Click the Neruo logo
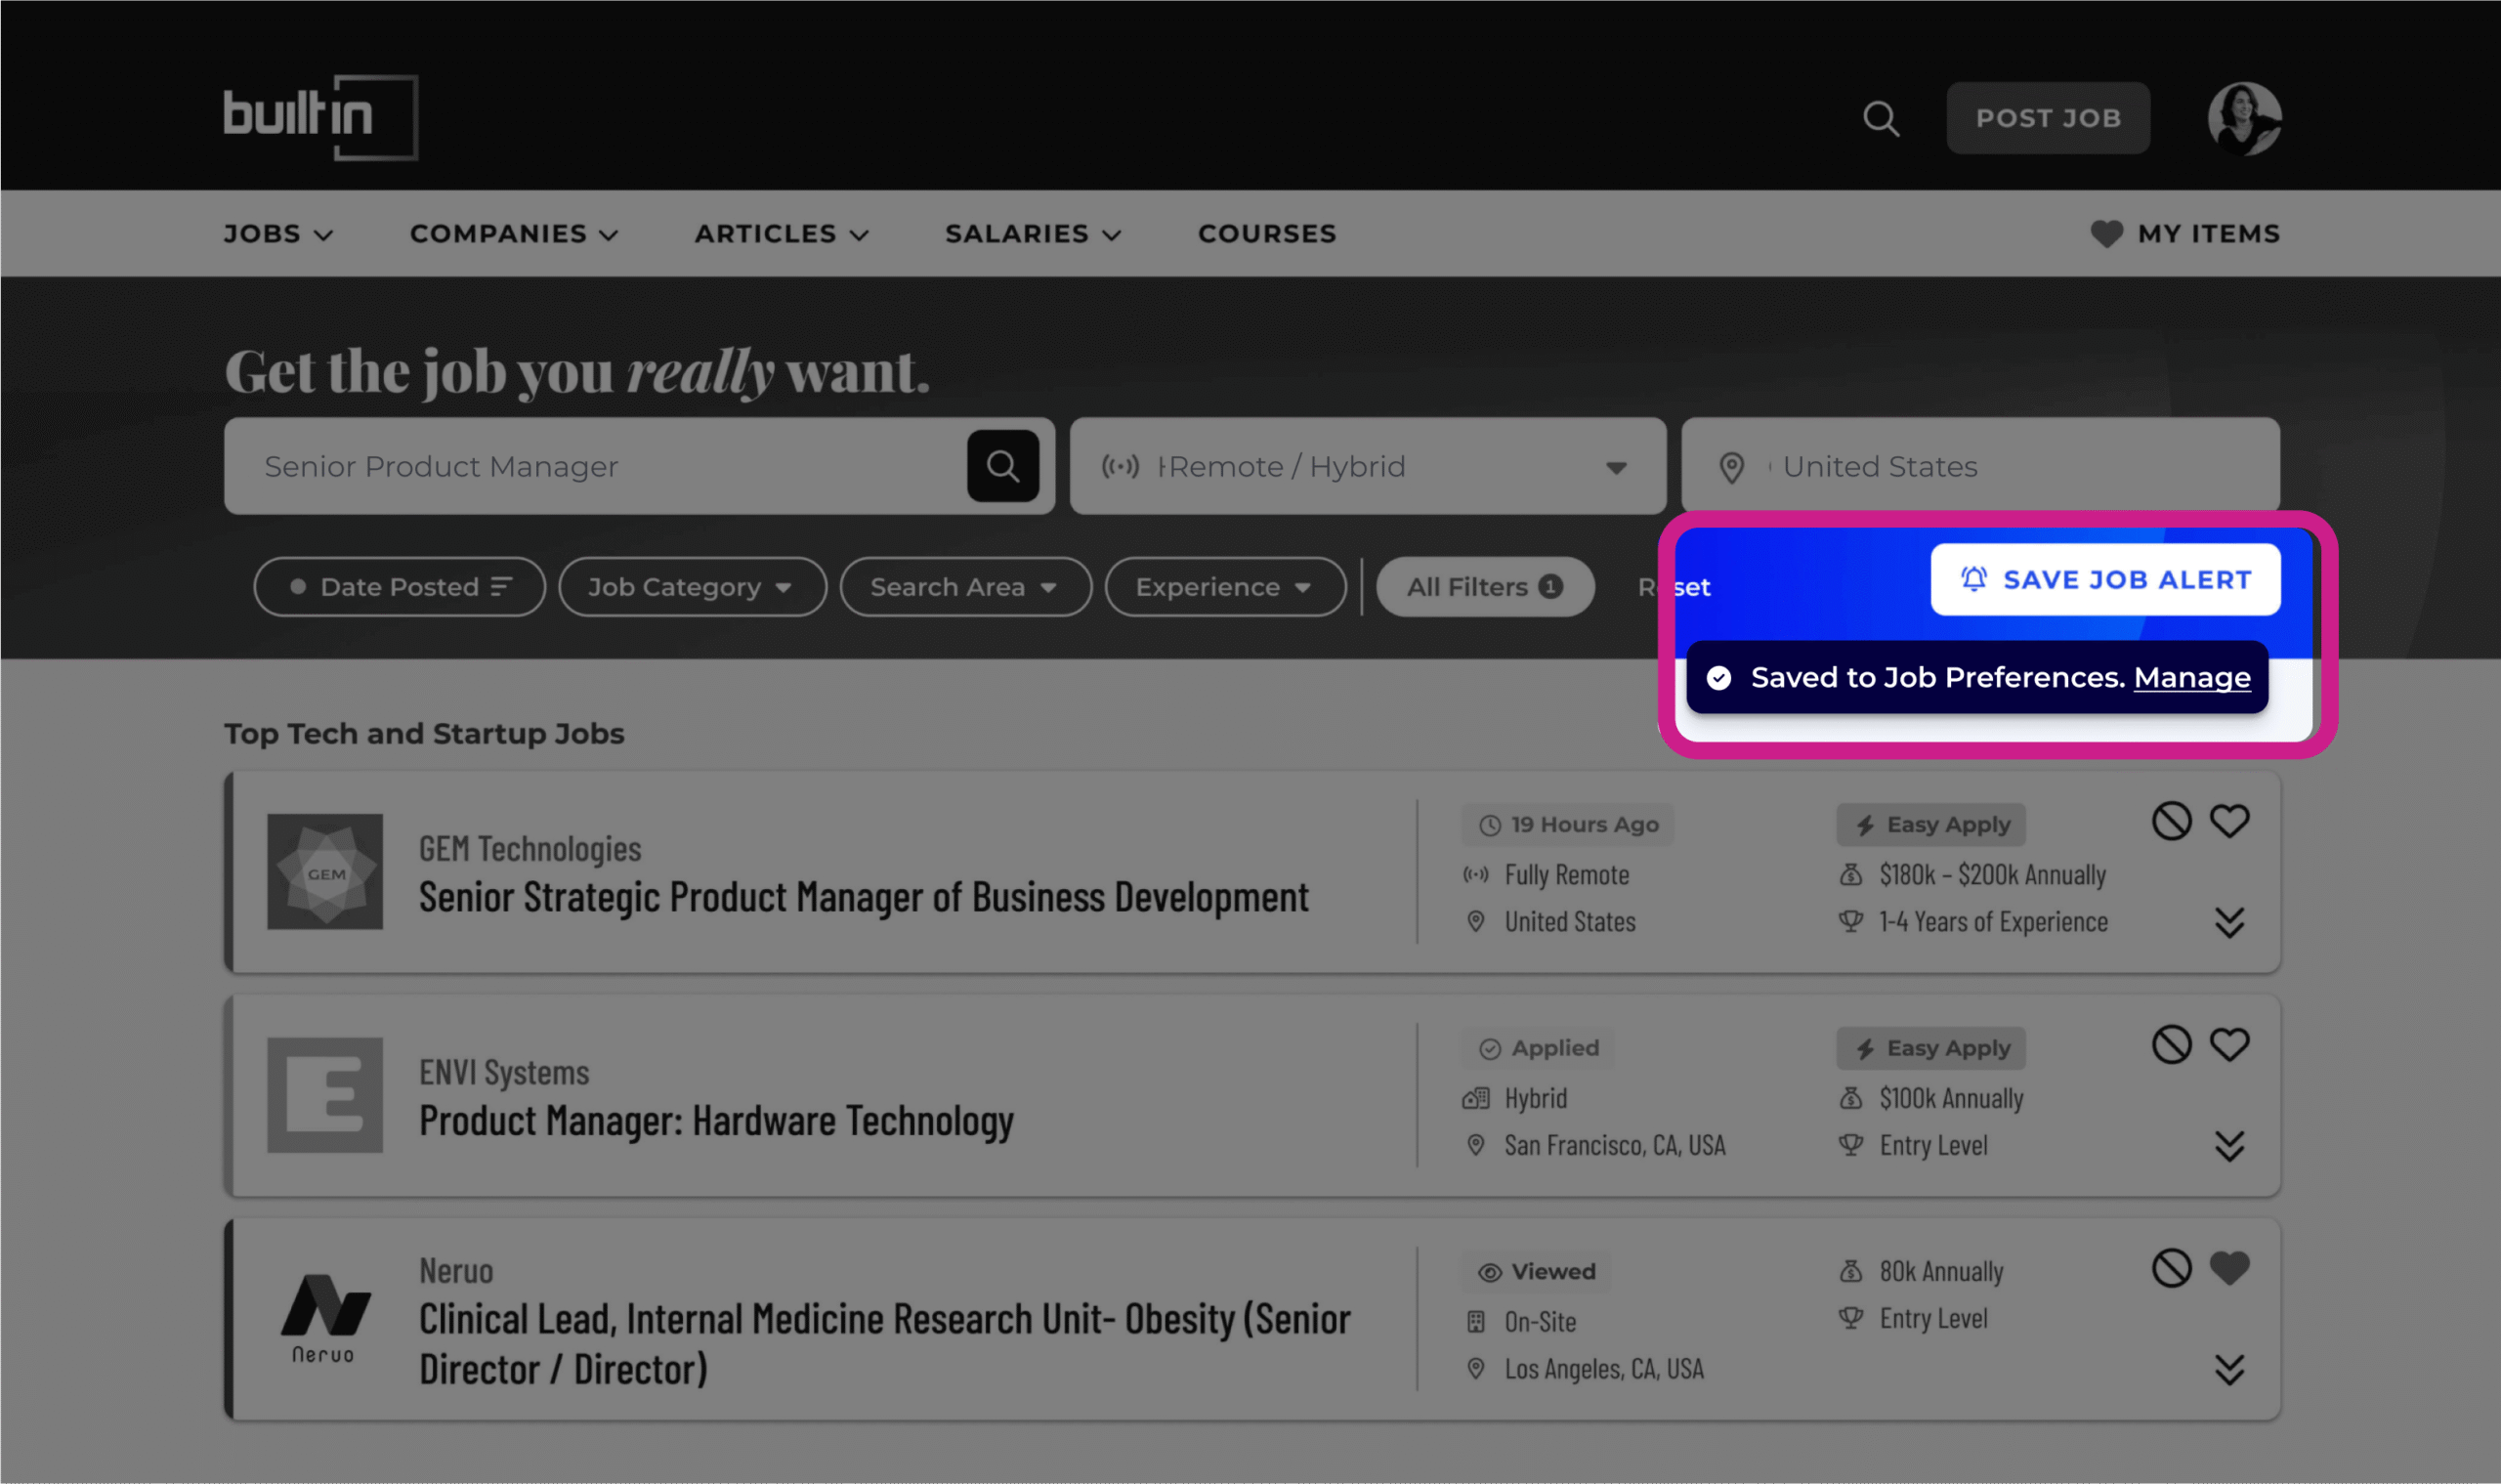Viewport: 2501px width, 1484px height. coord(325,1318)
